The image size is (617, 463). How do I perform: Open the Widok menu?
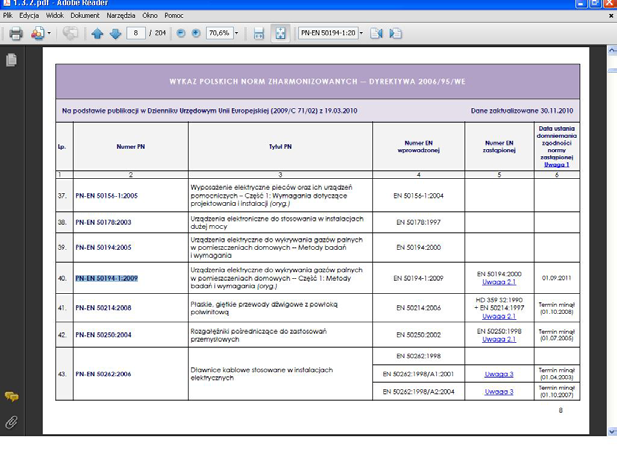55,16
